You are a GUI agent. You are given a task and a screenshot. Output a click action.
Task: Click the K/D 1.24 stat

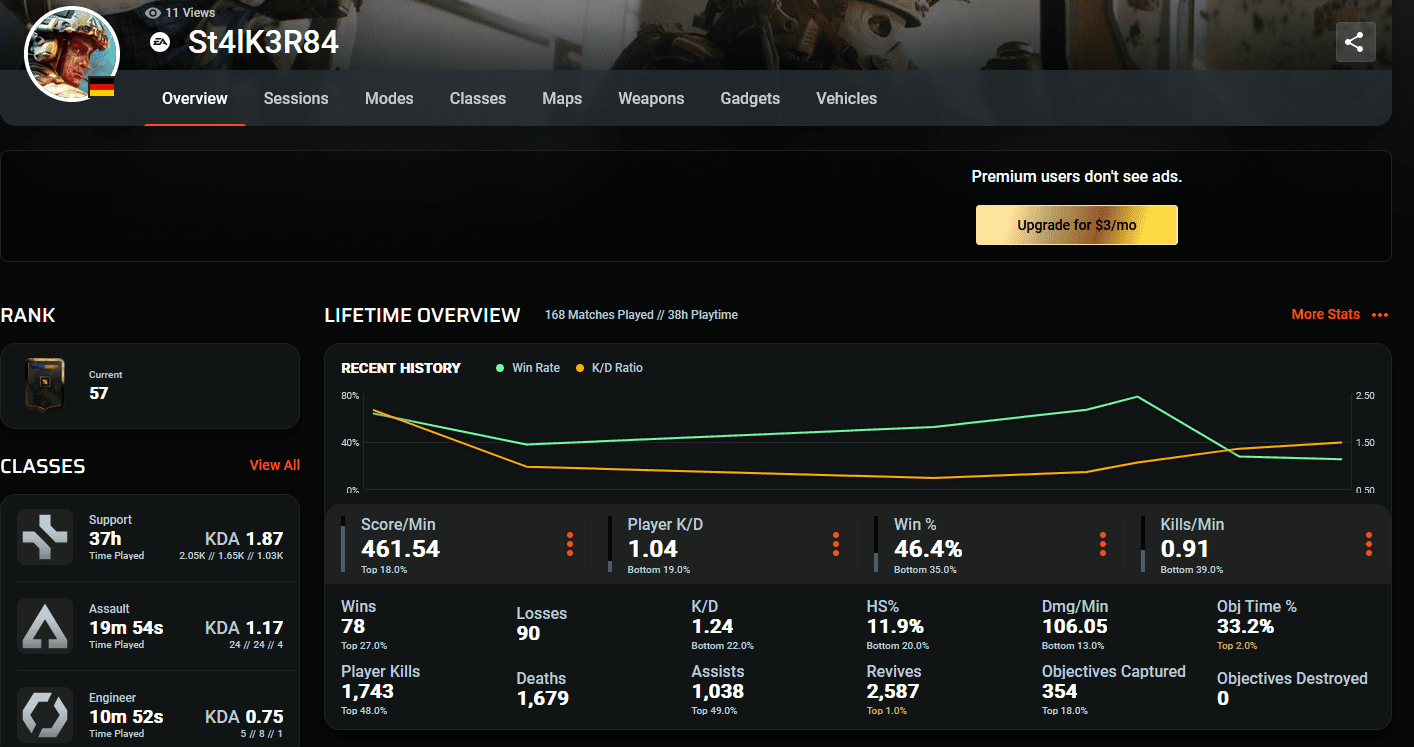tap(723, 625)
